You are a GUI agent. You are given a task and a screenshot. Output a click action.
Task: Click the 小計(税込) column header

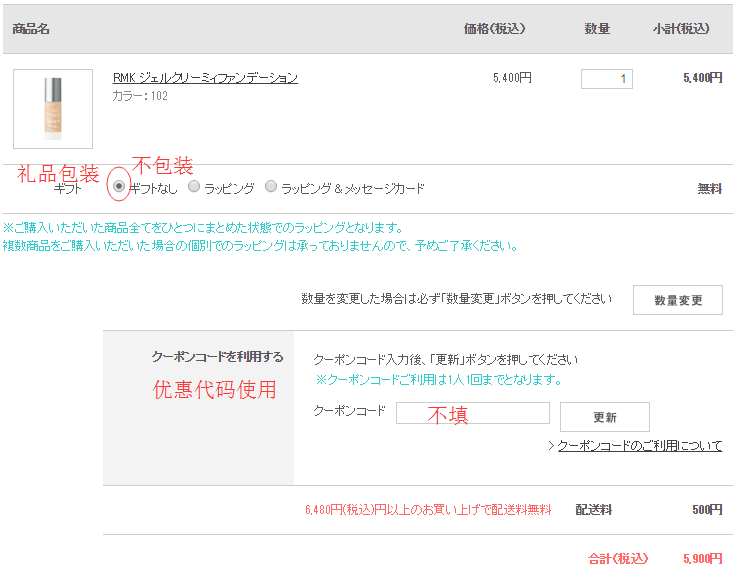681,29
